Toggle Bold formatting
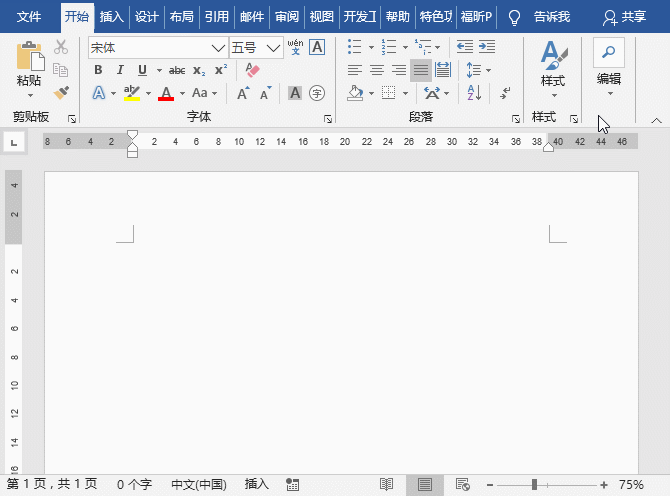This screenshot has height=496, width=670. [x=98, y=70]
